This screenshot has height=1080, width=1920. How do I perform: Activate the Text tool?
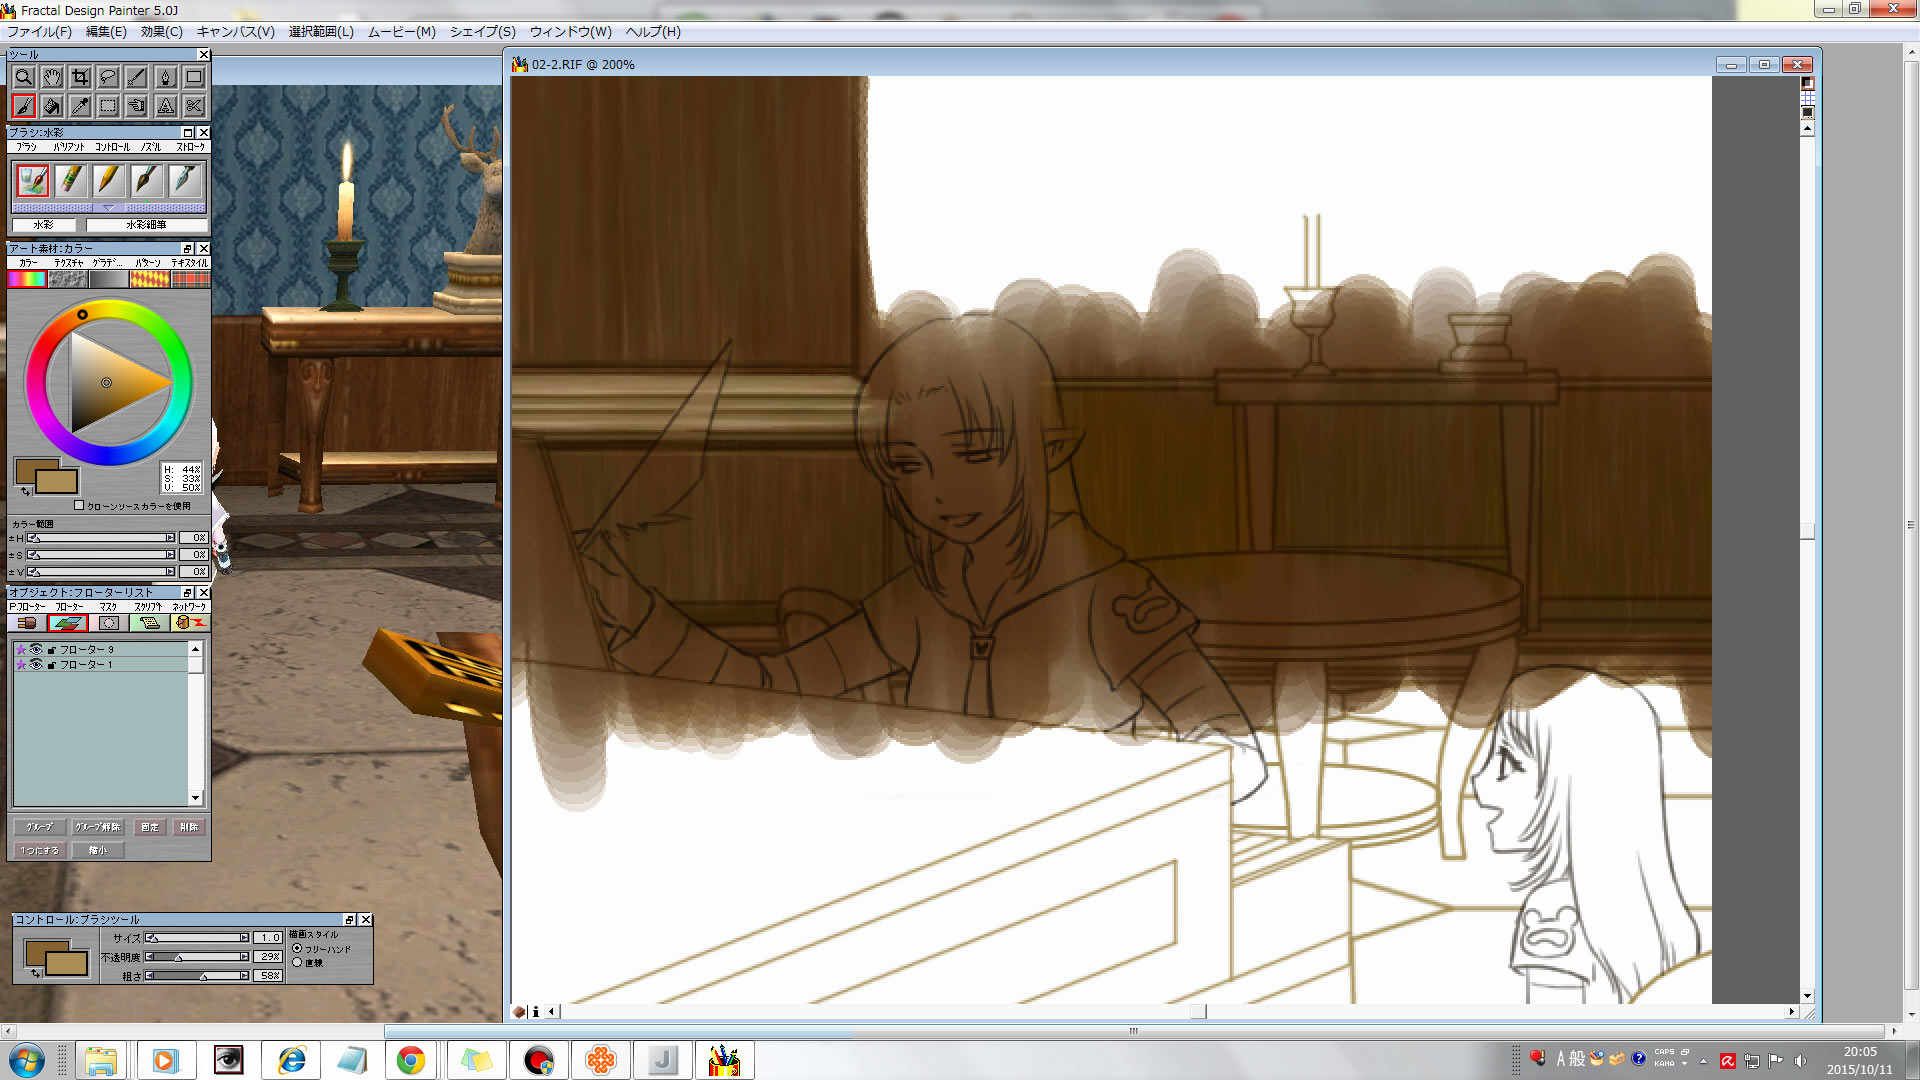coord(166,105)
